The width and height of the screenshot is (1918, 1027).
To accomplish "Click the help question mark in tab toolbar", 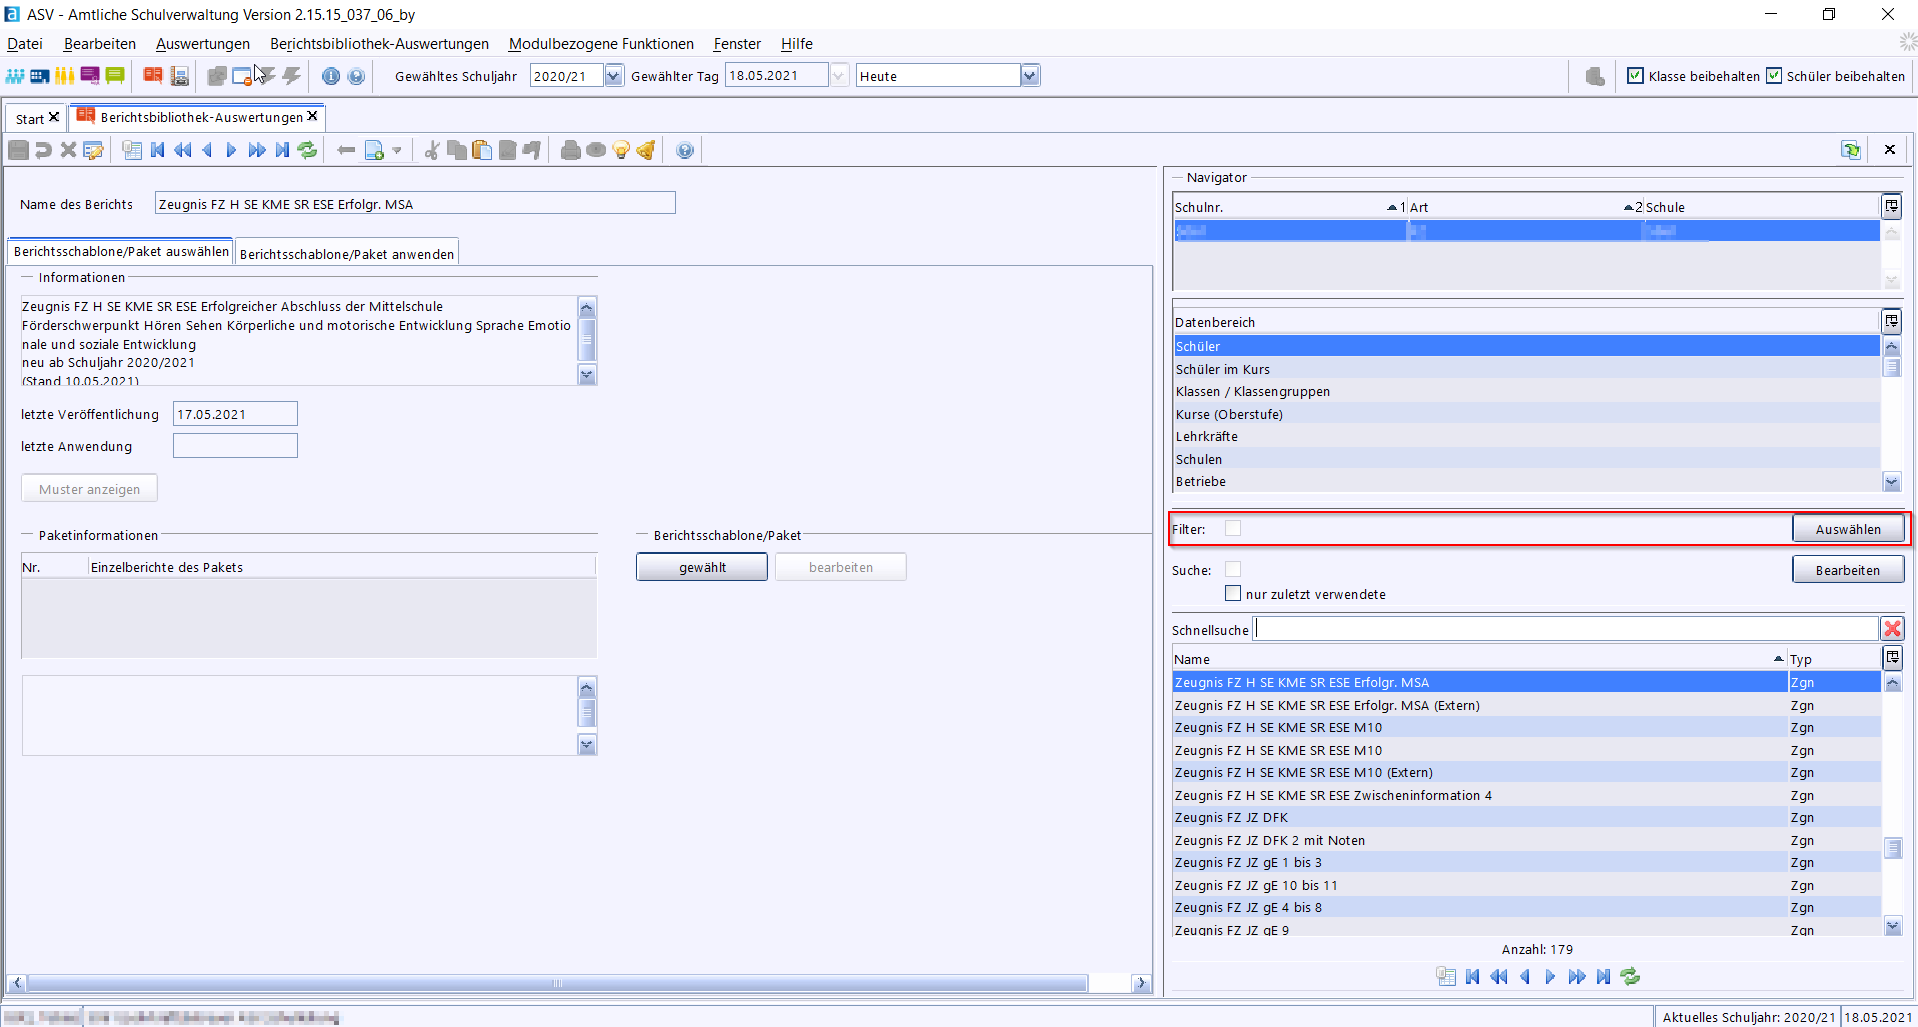I will pos(685,150).
